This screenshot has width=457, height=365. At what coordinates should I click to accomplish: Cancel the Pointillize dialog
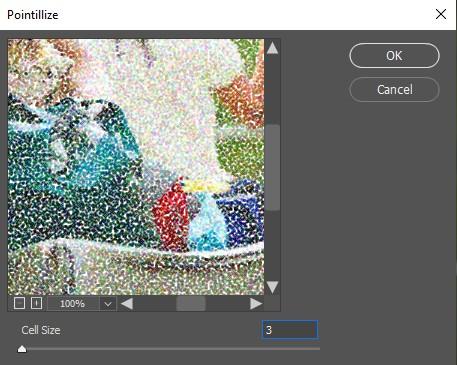click(394, 89)
